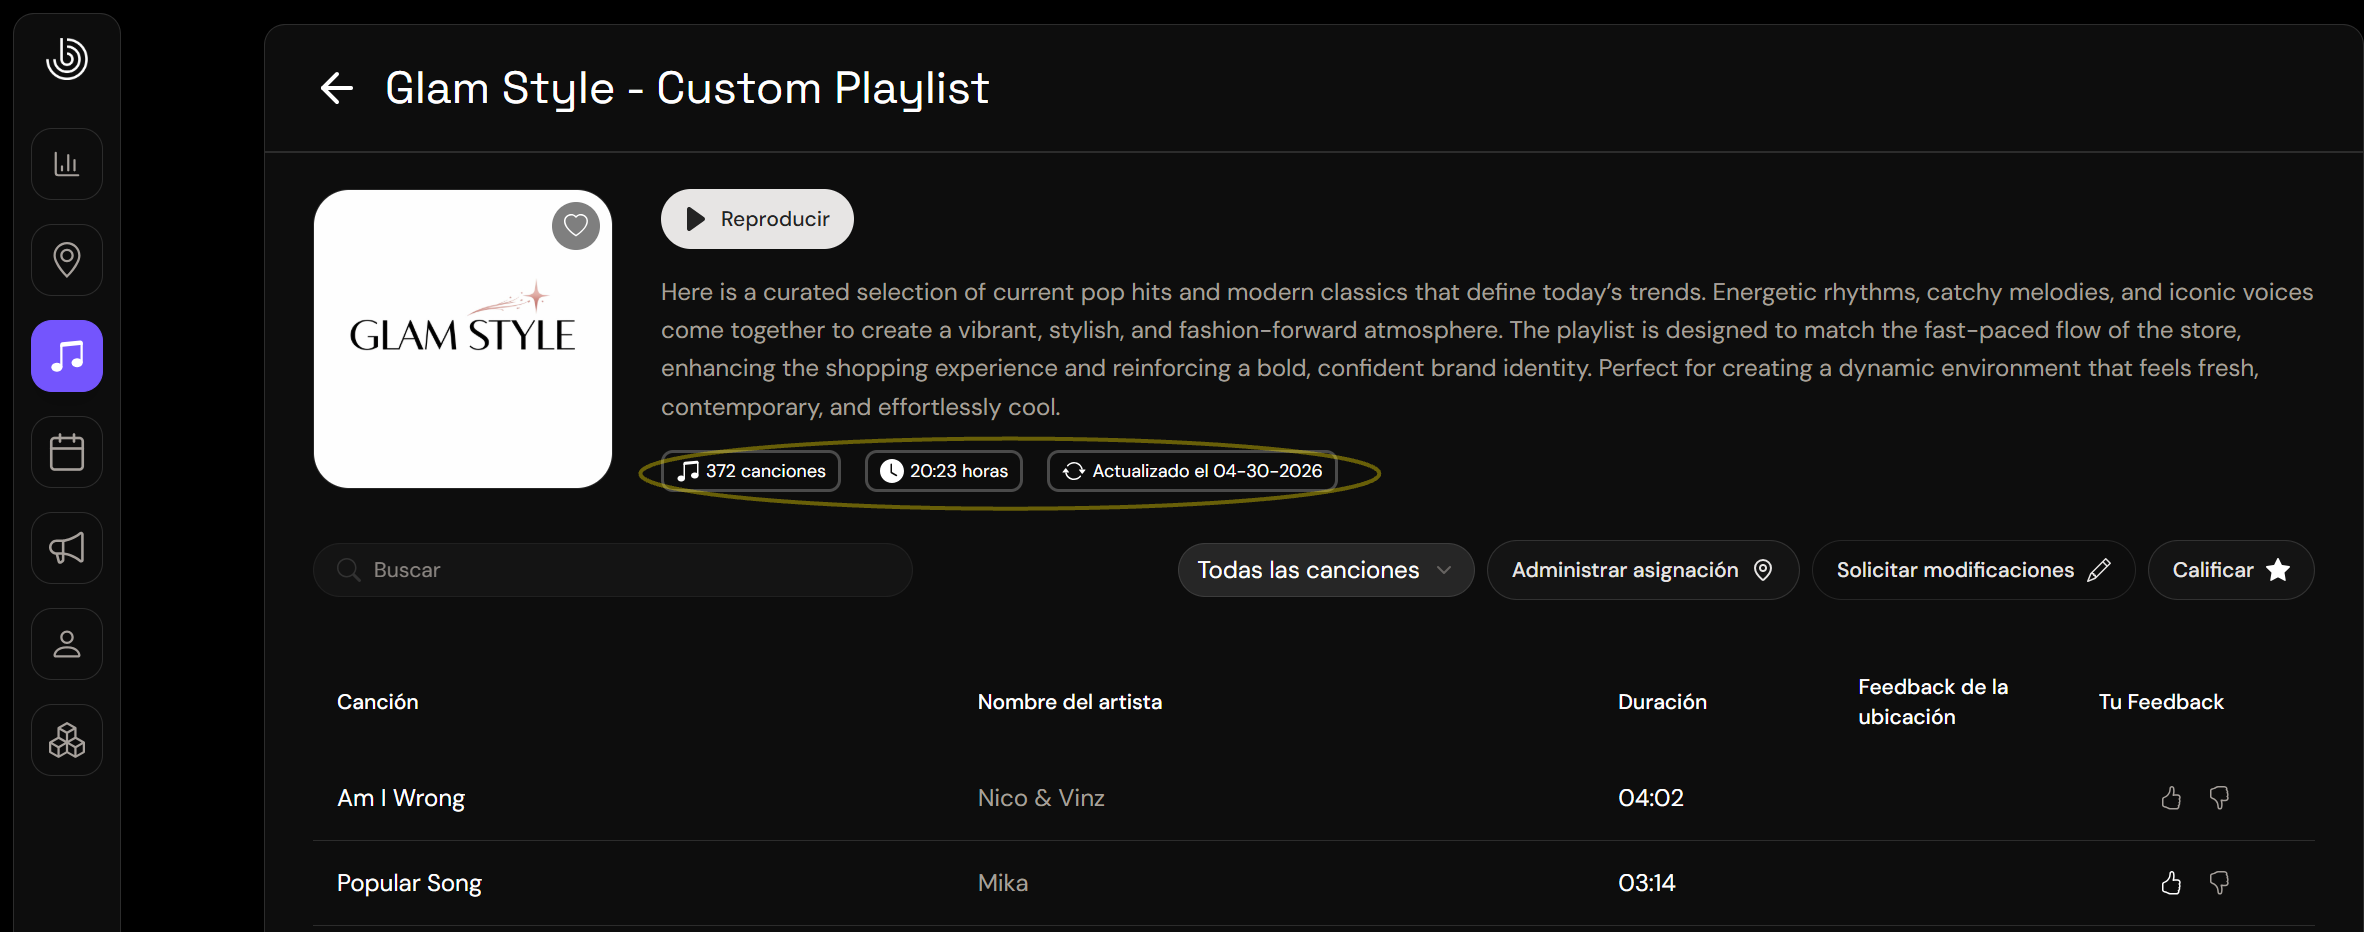Thumbs down the song Popular Song

(x=2219, y=883)
